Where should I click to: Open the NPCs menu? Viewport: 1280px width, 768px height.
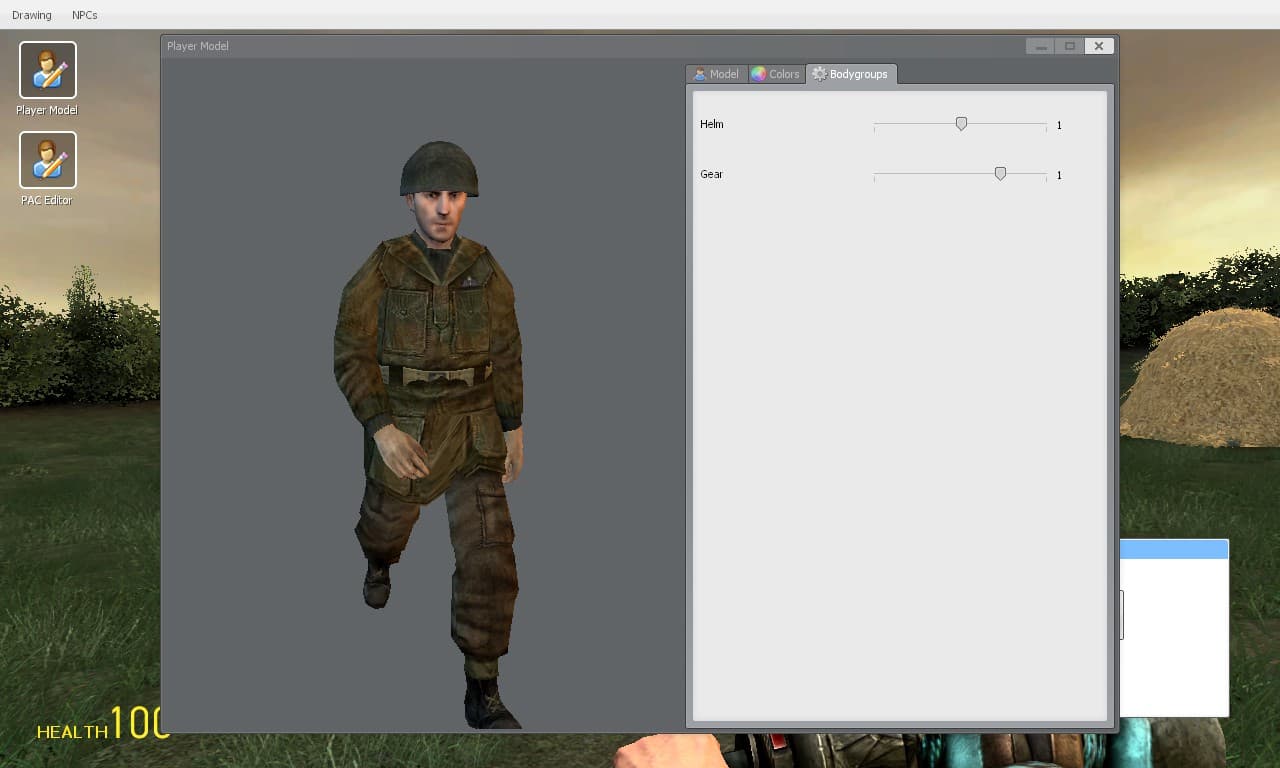(85, 15)
